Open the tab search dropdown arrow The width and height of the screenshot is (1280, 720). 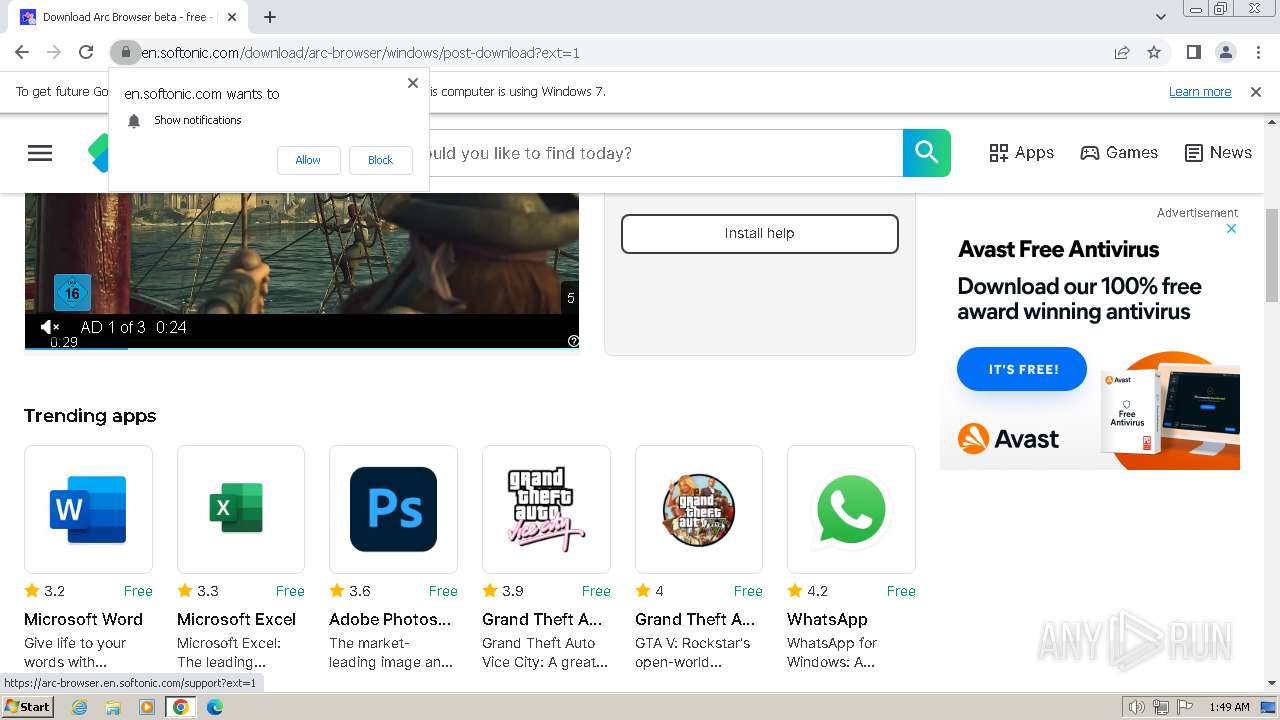tap(1160, 17)
